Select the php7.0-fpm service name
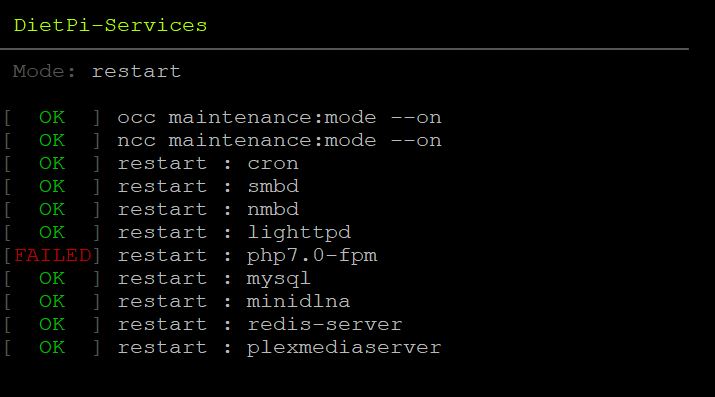Image resolution: width=715 pixels, height=397 pixels. 312,256
